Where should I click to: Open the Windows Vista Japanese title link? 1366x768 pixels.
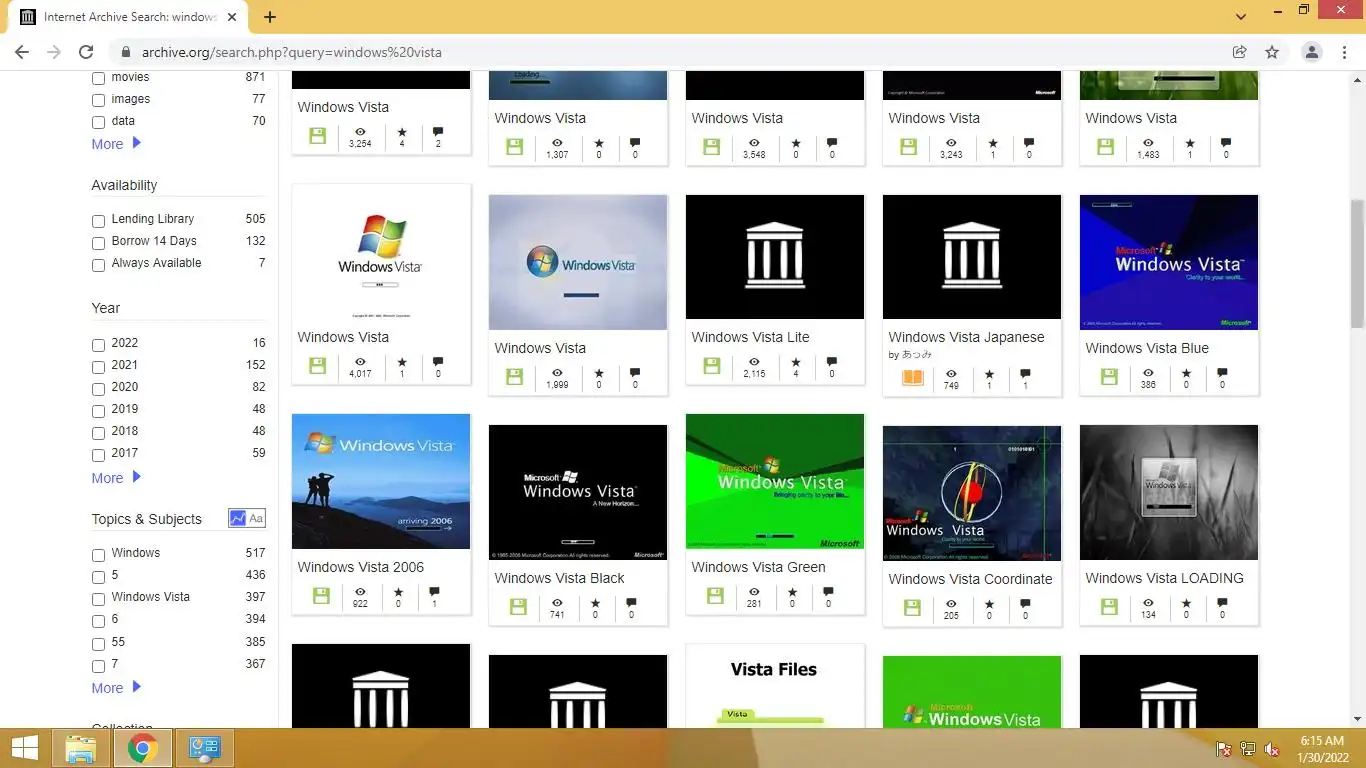pyautogui.click(x=966, y=337)
